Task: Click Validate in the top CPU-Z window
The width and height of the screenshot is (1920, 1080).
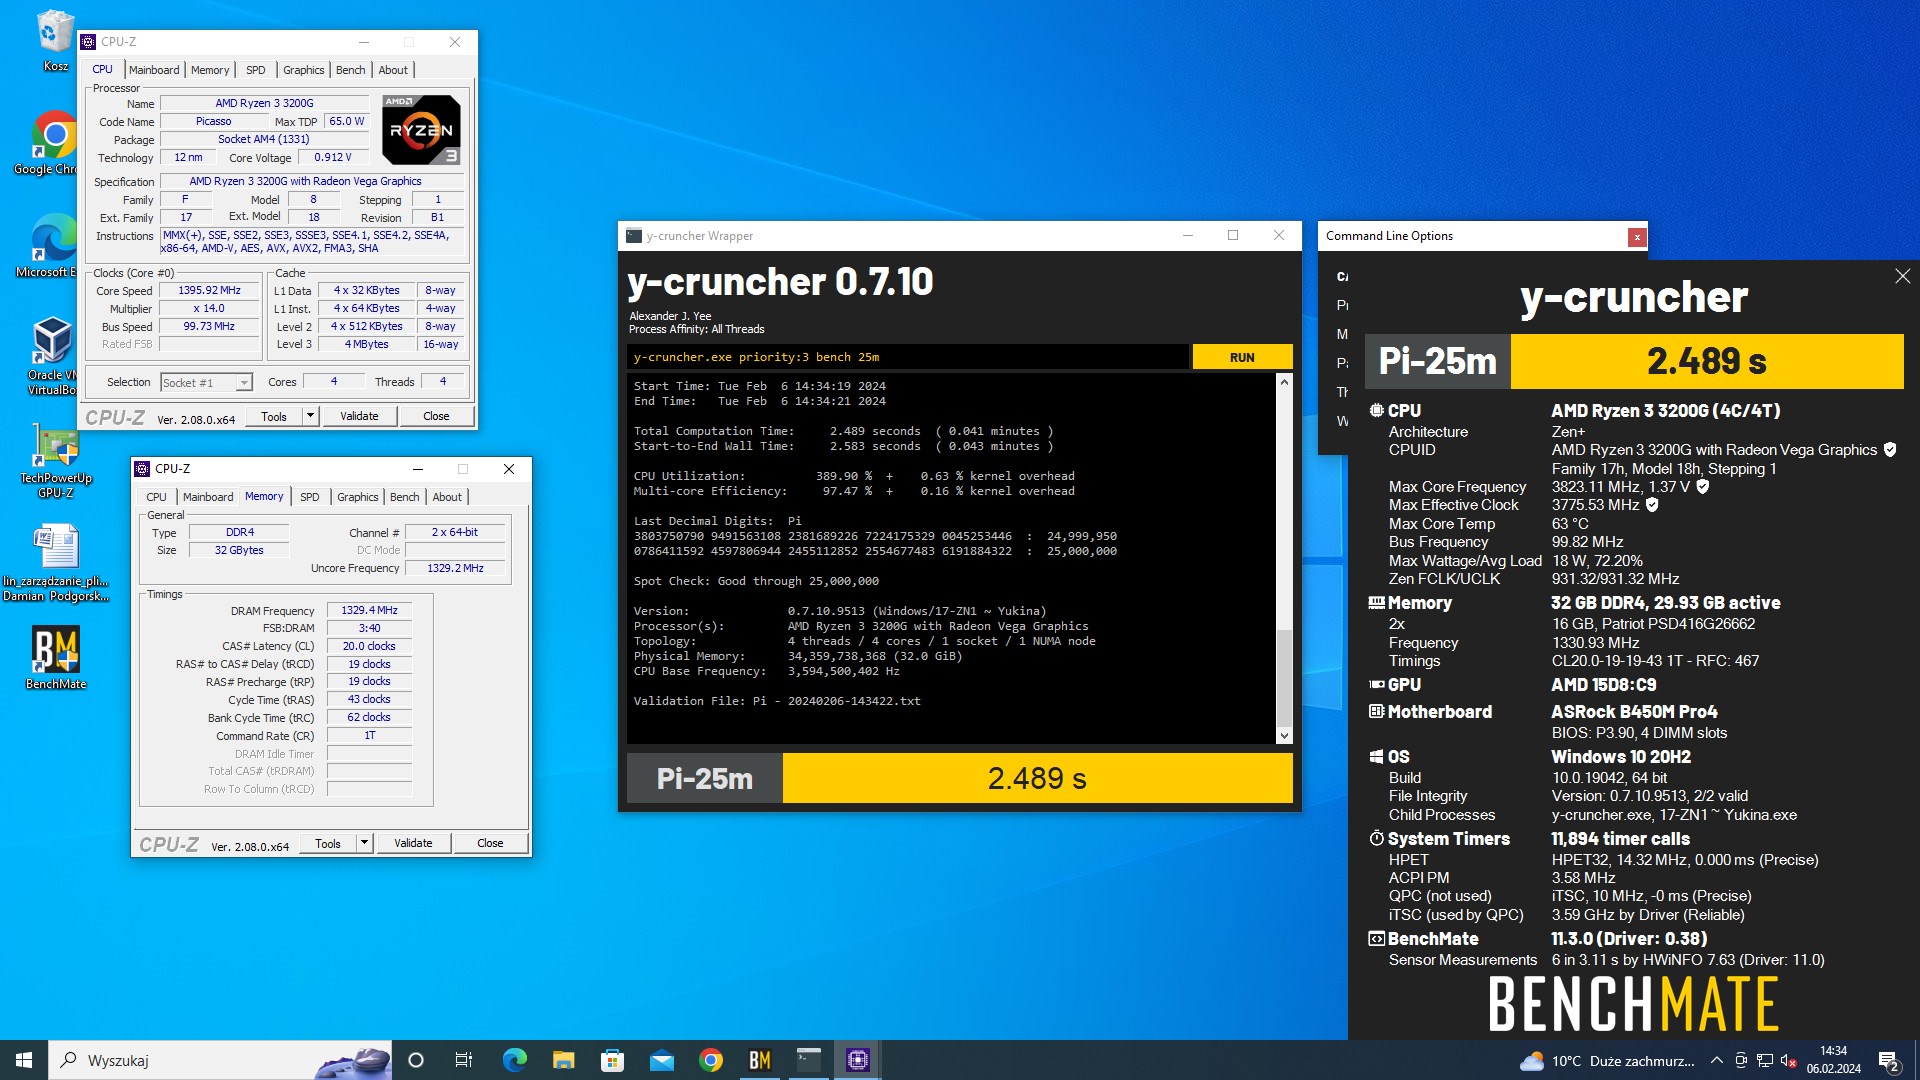Action: point(359,416)
